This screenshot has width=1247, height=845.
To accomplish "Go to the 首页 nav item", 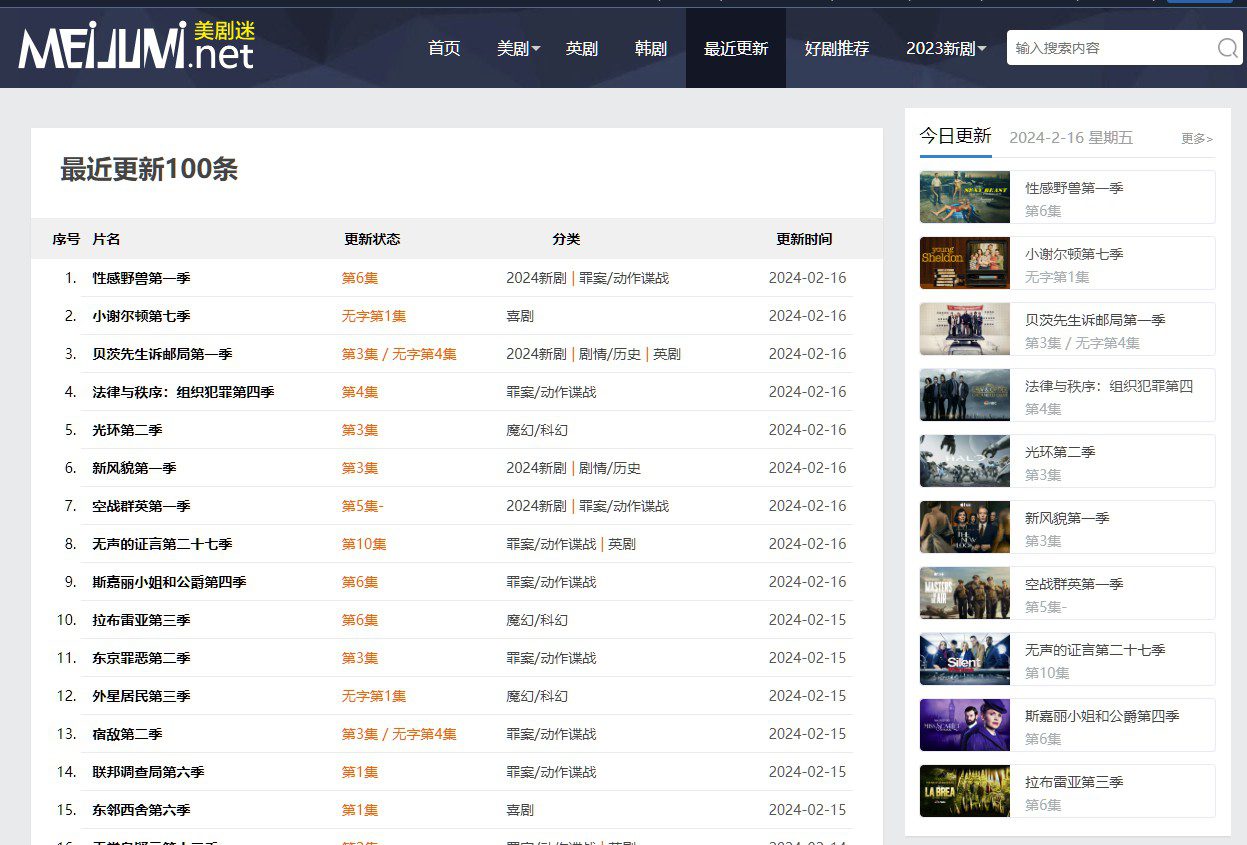I will tap(444, 48).
